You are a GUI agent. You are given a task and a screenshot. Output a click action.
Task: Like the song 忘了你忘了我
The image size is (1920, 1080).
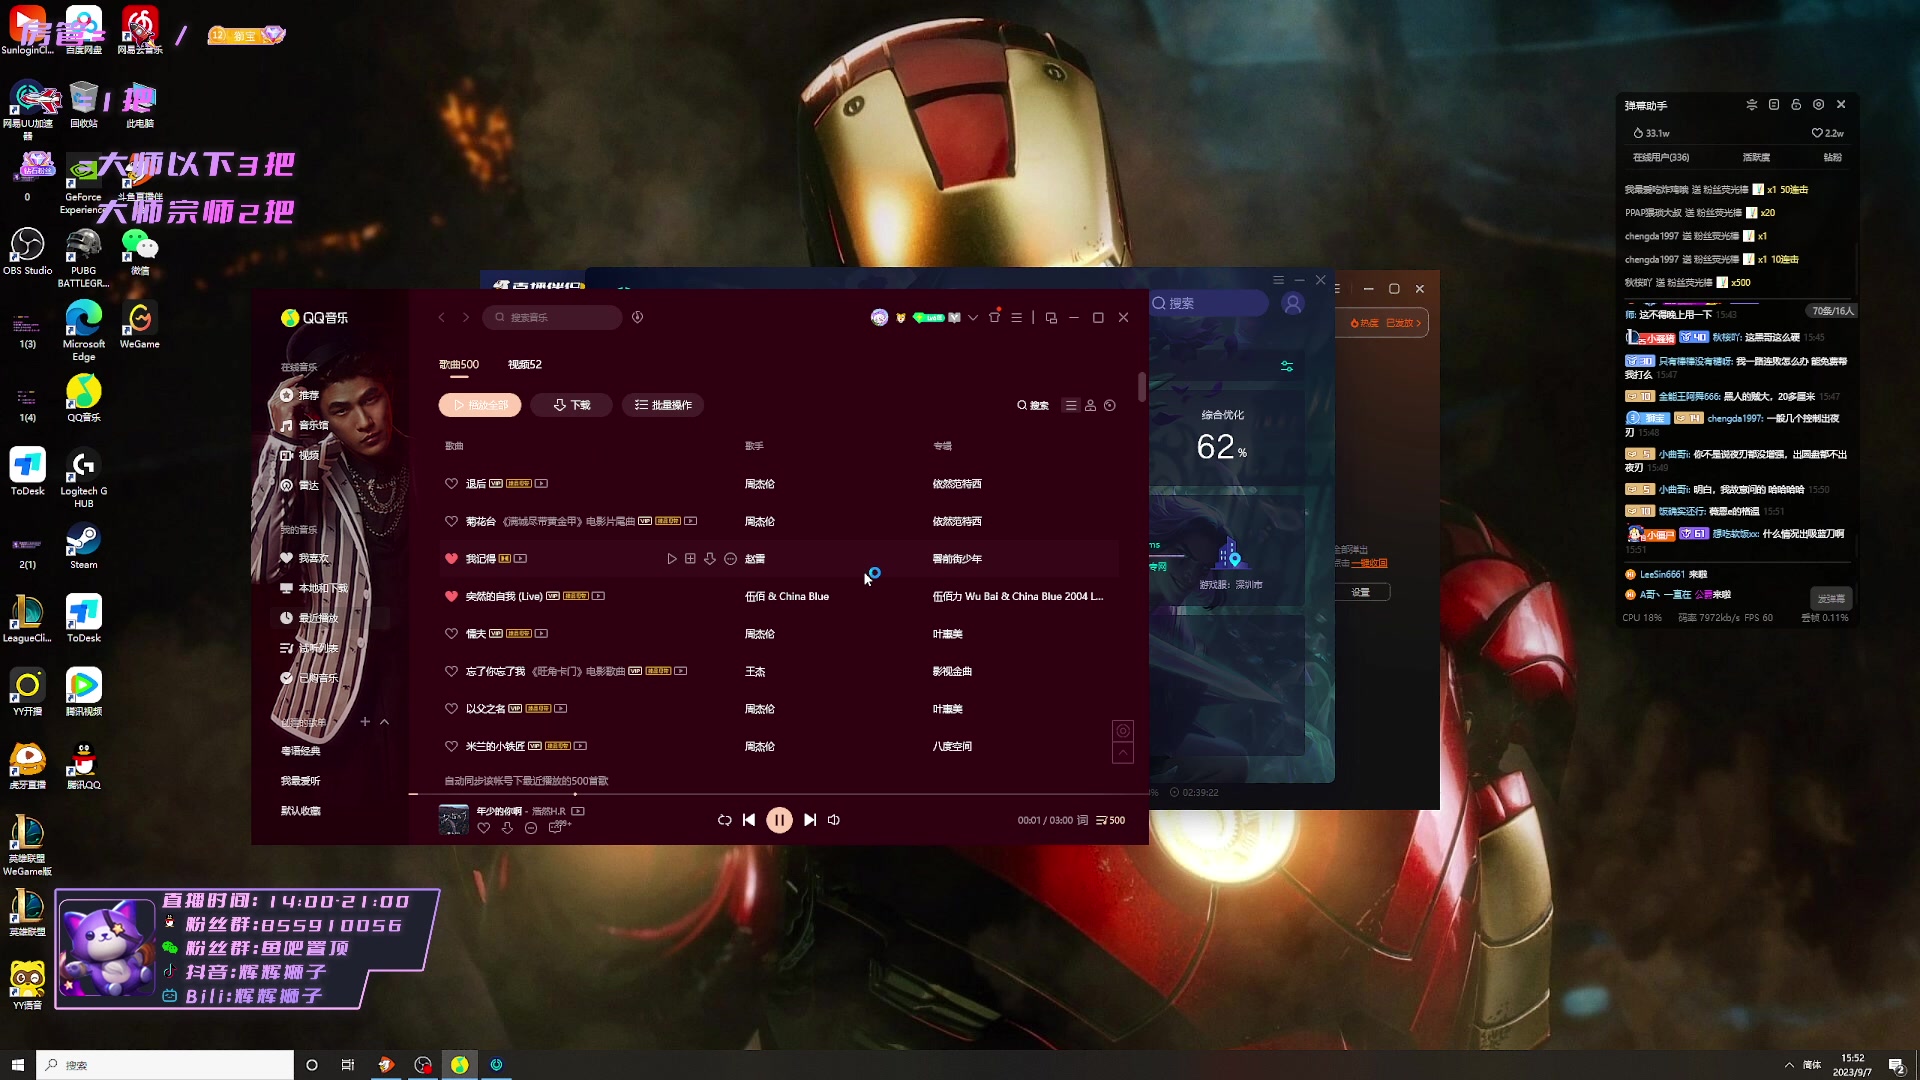click(x=451, y=671)
